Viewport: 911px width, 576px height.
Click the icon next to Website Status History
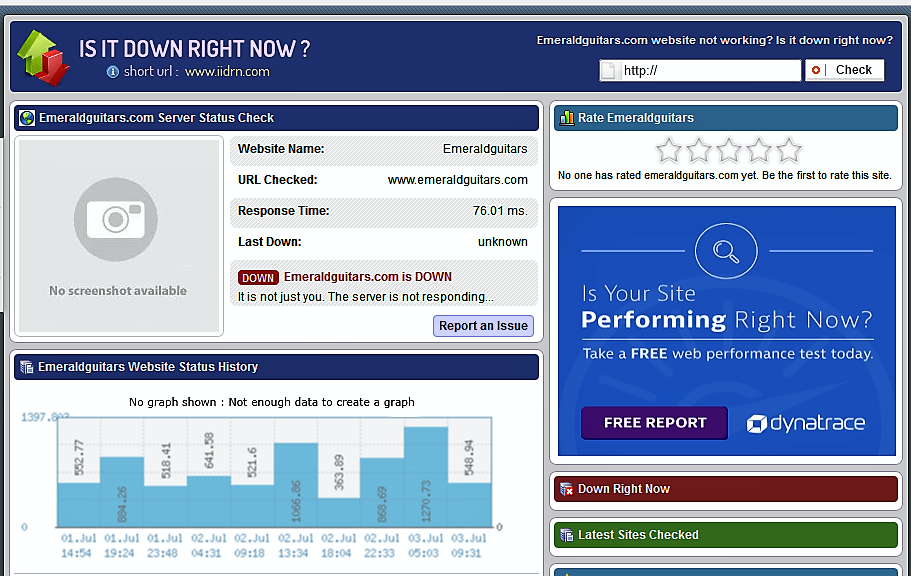(27, 367)
